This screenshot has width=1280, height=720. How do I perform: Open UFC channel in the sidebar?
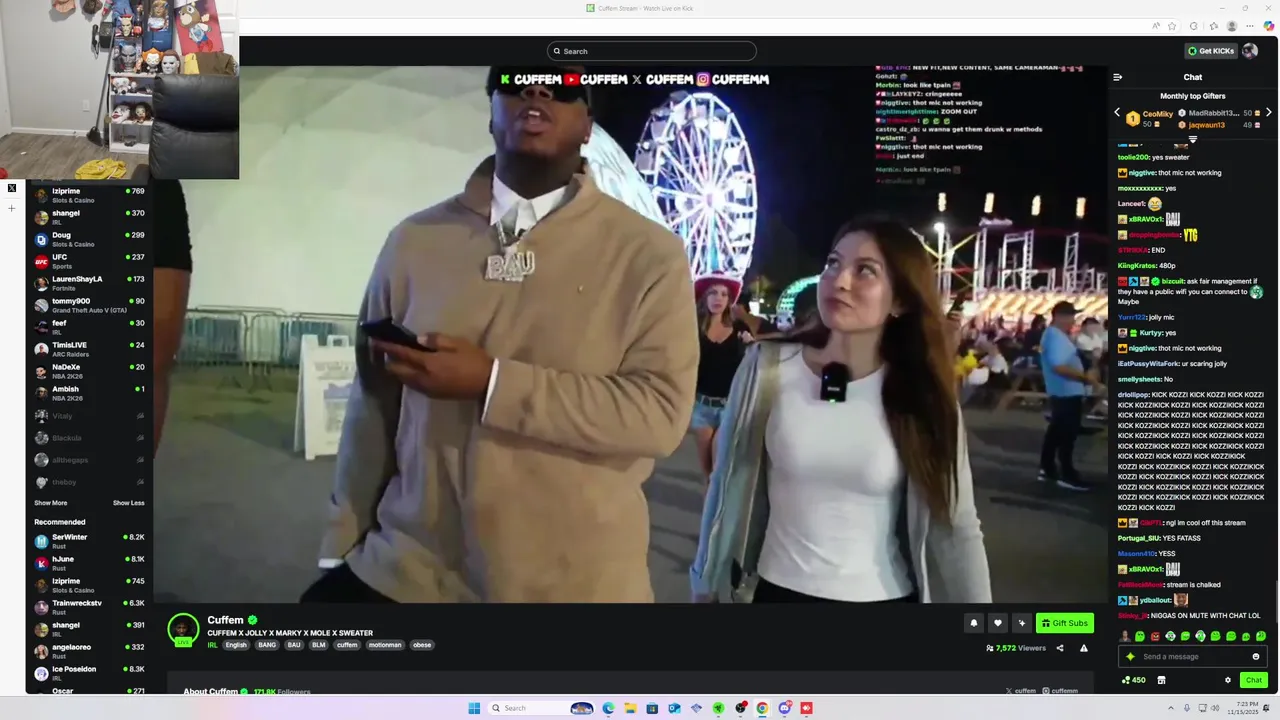click(x=90, y=260)
